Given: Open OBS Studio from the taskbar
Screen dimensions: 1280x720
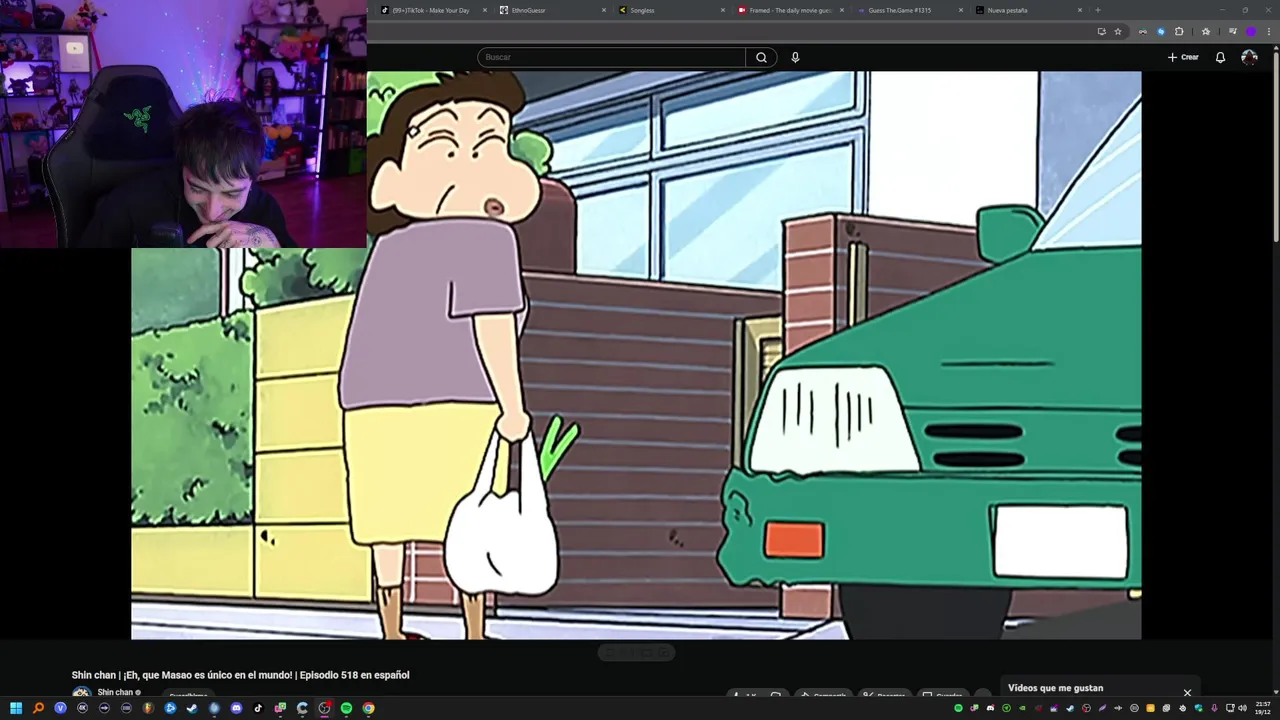Looking at the screenshot, I should 324,708.
